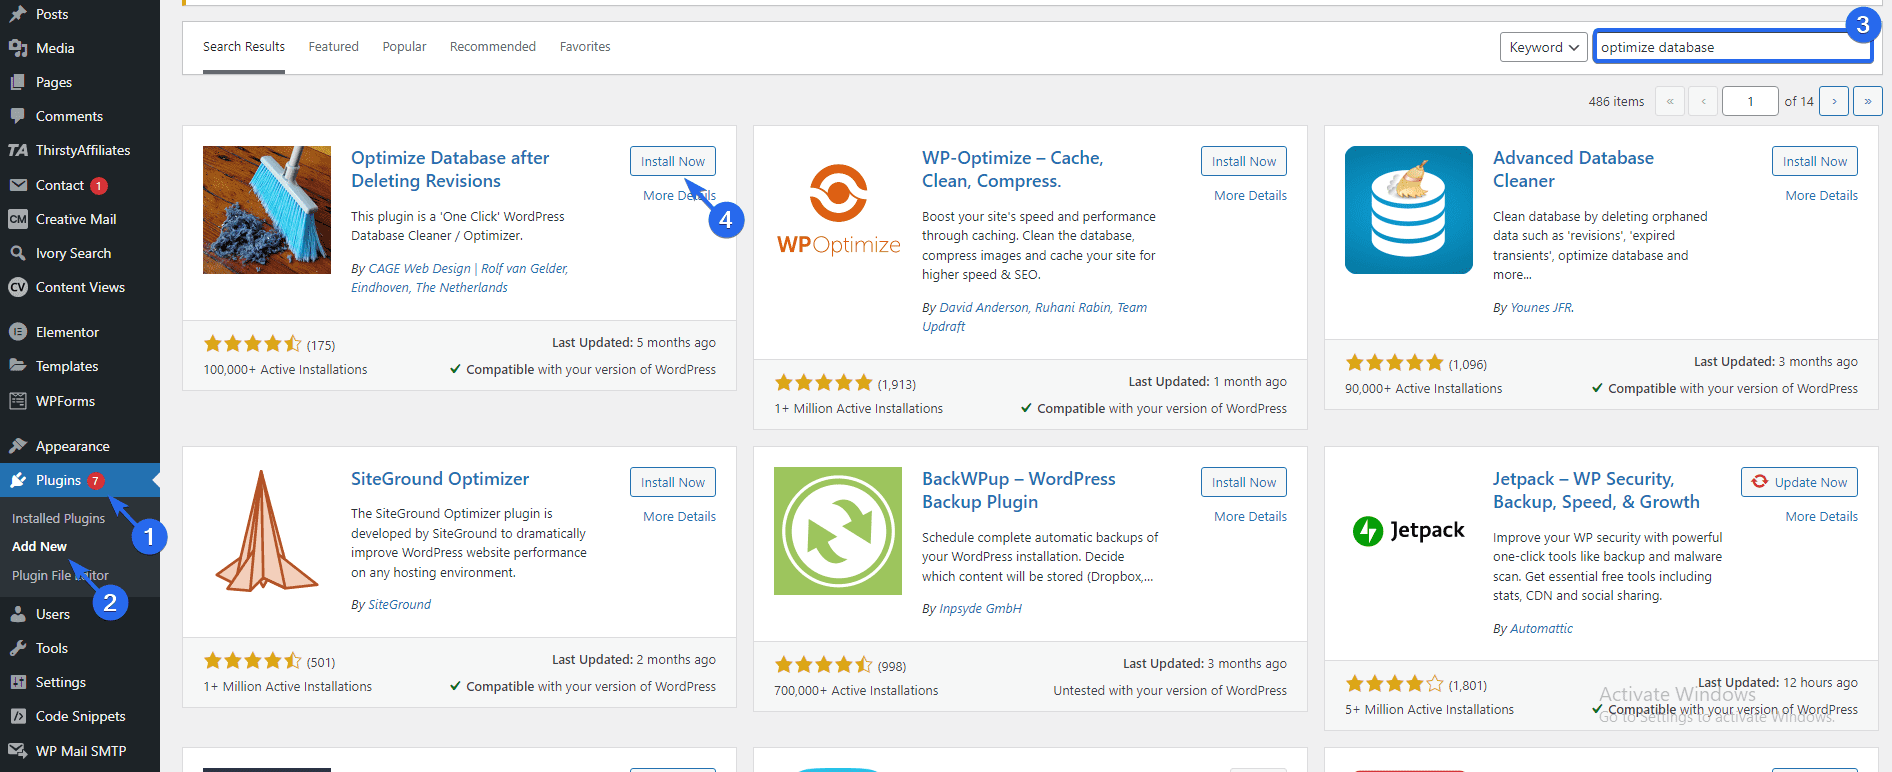Click the Settings sidebar icon
Viewport: 1892px width, 772px height.
18,682
